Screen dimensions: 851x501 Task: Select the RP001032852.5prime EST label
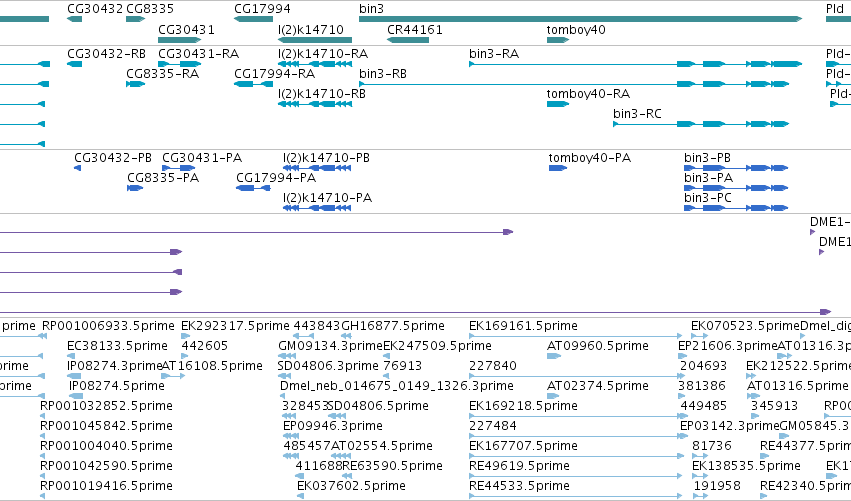(106, 406)
